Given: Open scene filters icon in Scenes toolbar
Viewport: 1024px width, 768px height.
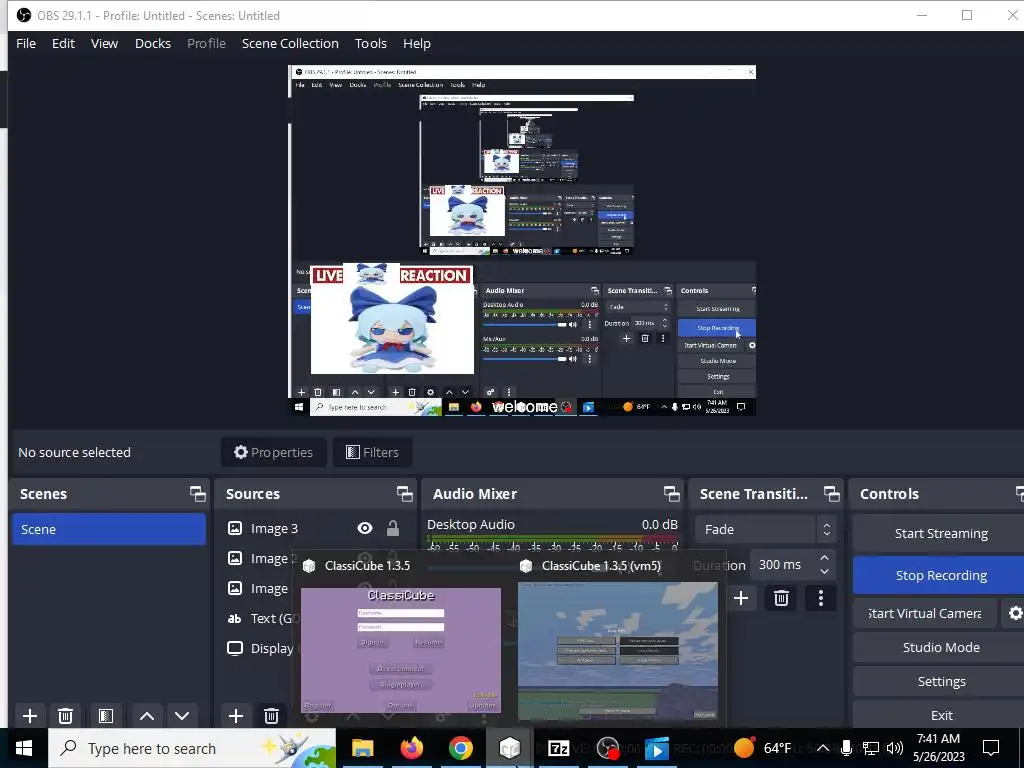Looking at the screenshot, I should (106, 716).
